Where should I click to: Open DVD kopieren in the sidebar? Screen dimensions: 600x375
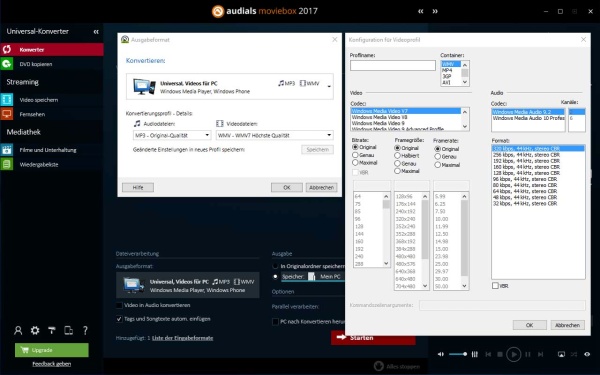(52, 64)
